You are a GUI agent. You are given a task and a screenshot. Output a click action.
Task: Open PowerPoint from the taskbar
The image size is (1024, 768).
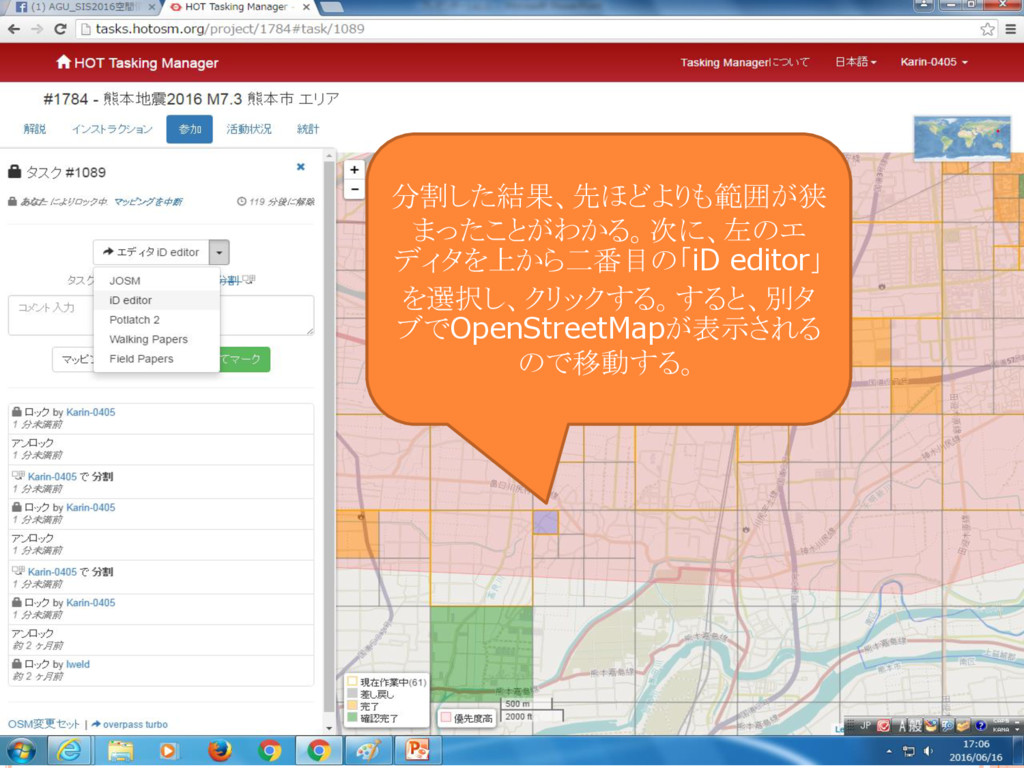tap(416, 750)
